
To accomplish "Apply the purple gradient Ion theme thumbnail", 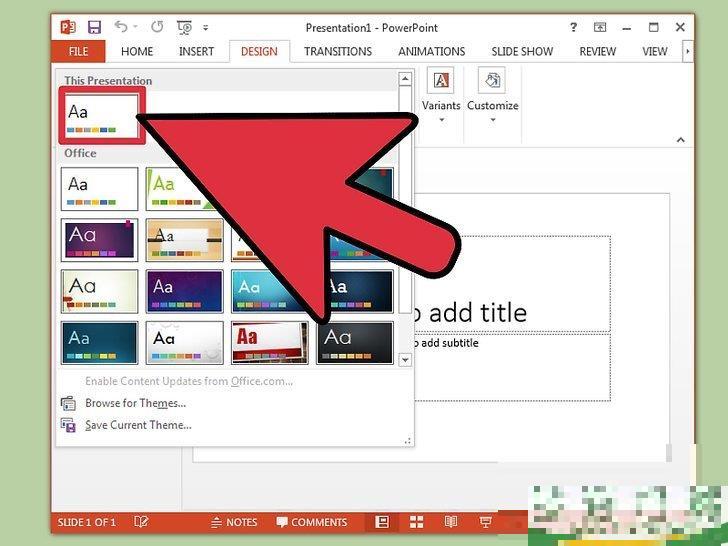I will point(99,240).
